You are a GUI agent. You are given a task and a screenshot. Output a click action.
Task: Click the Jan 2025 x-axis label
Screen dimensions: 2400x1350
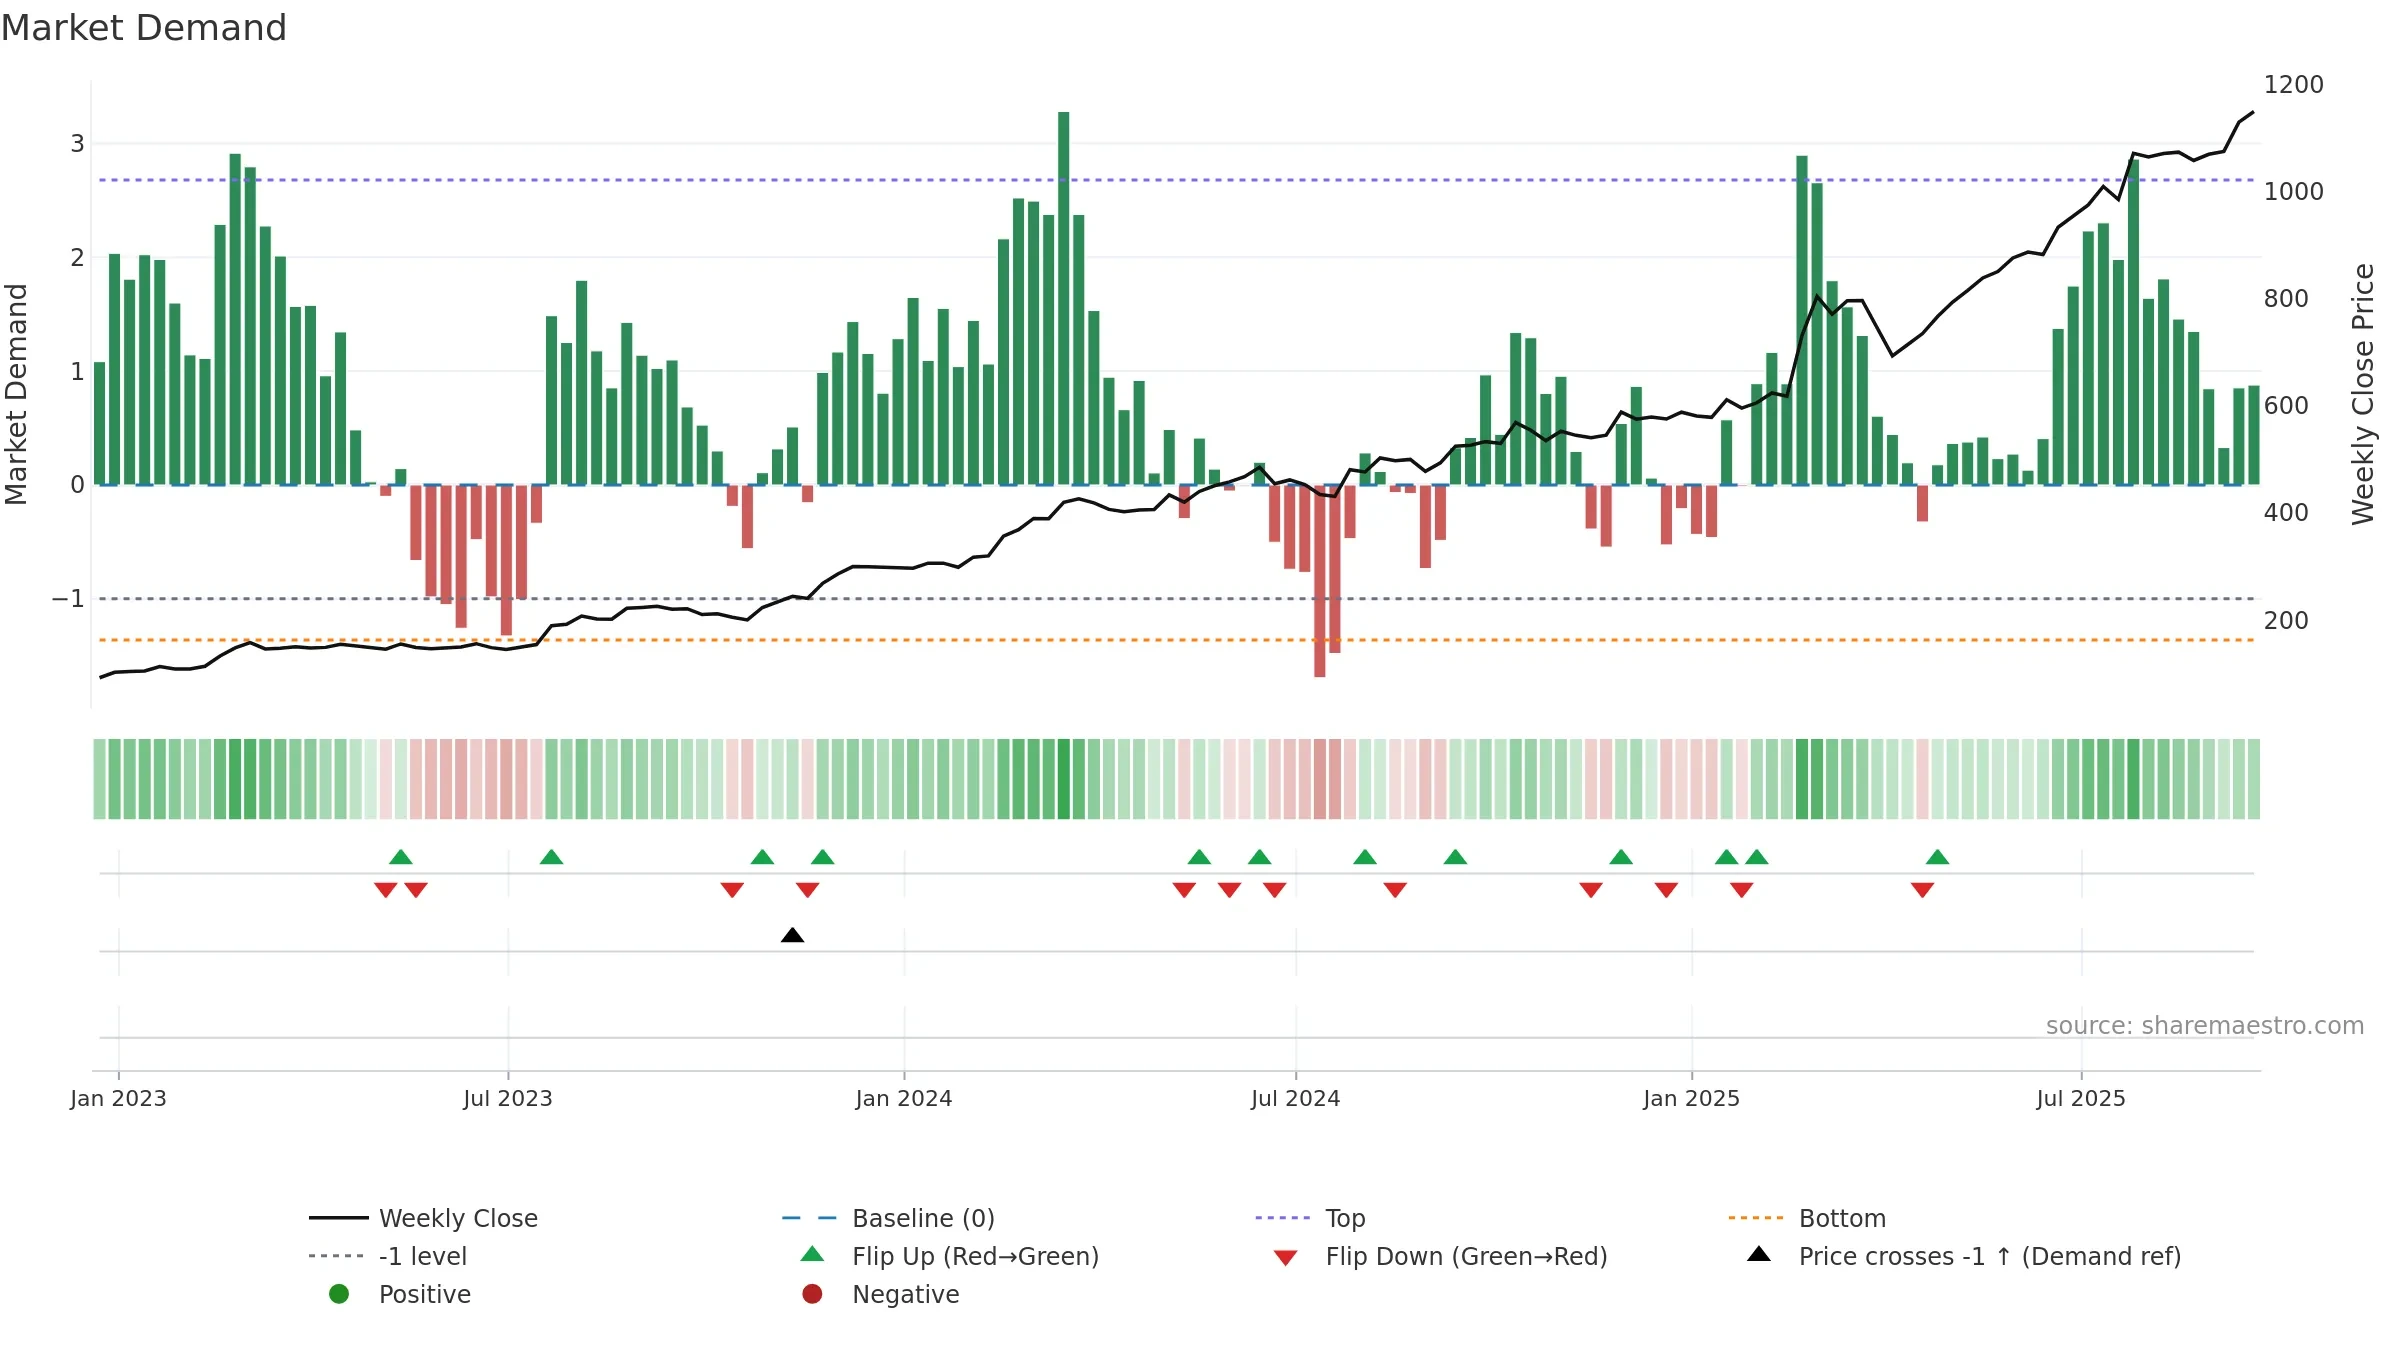(x=1692, y=1098)
